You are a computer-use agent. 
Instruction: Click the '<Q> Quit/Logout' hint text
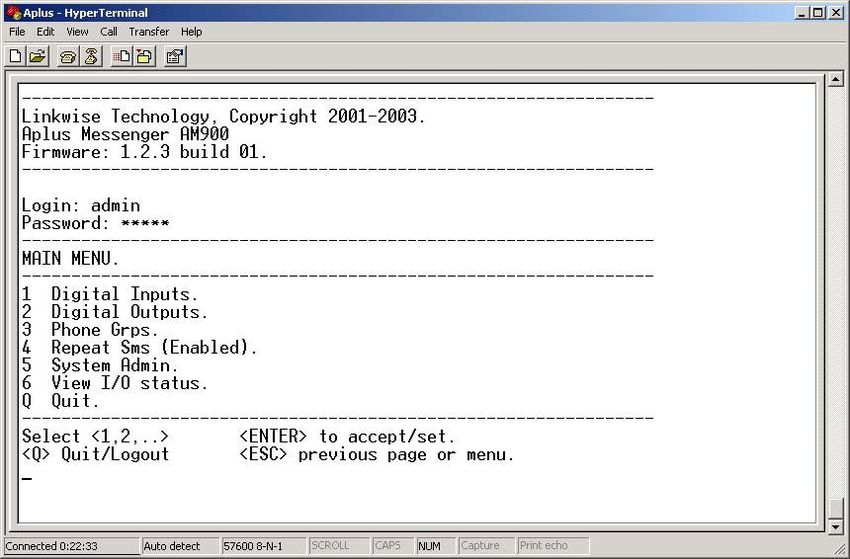pos(95,454)
